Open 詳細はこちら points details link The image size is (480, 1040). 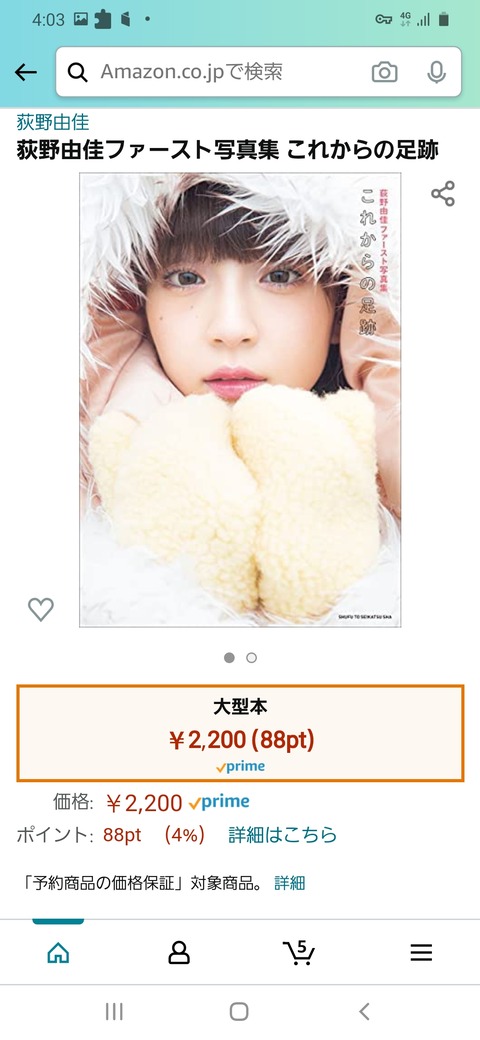[282, 834]
